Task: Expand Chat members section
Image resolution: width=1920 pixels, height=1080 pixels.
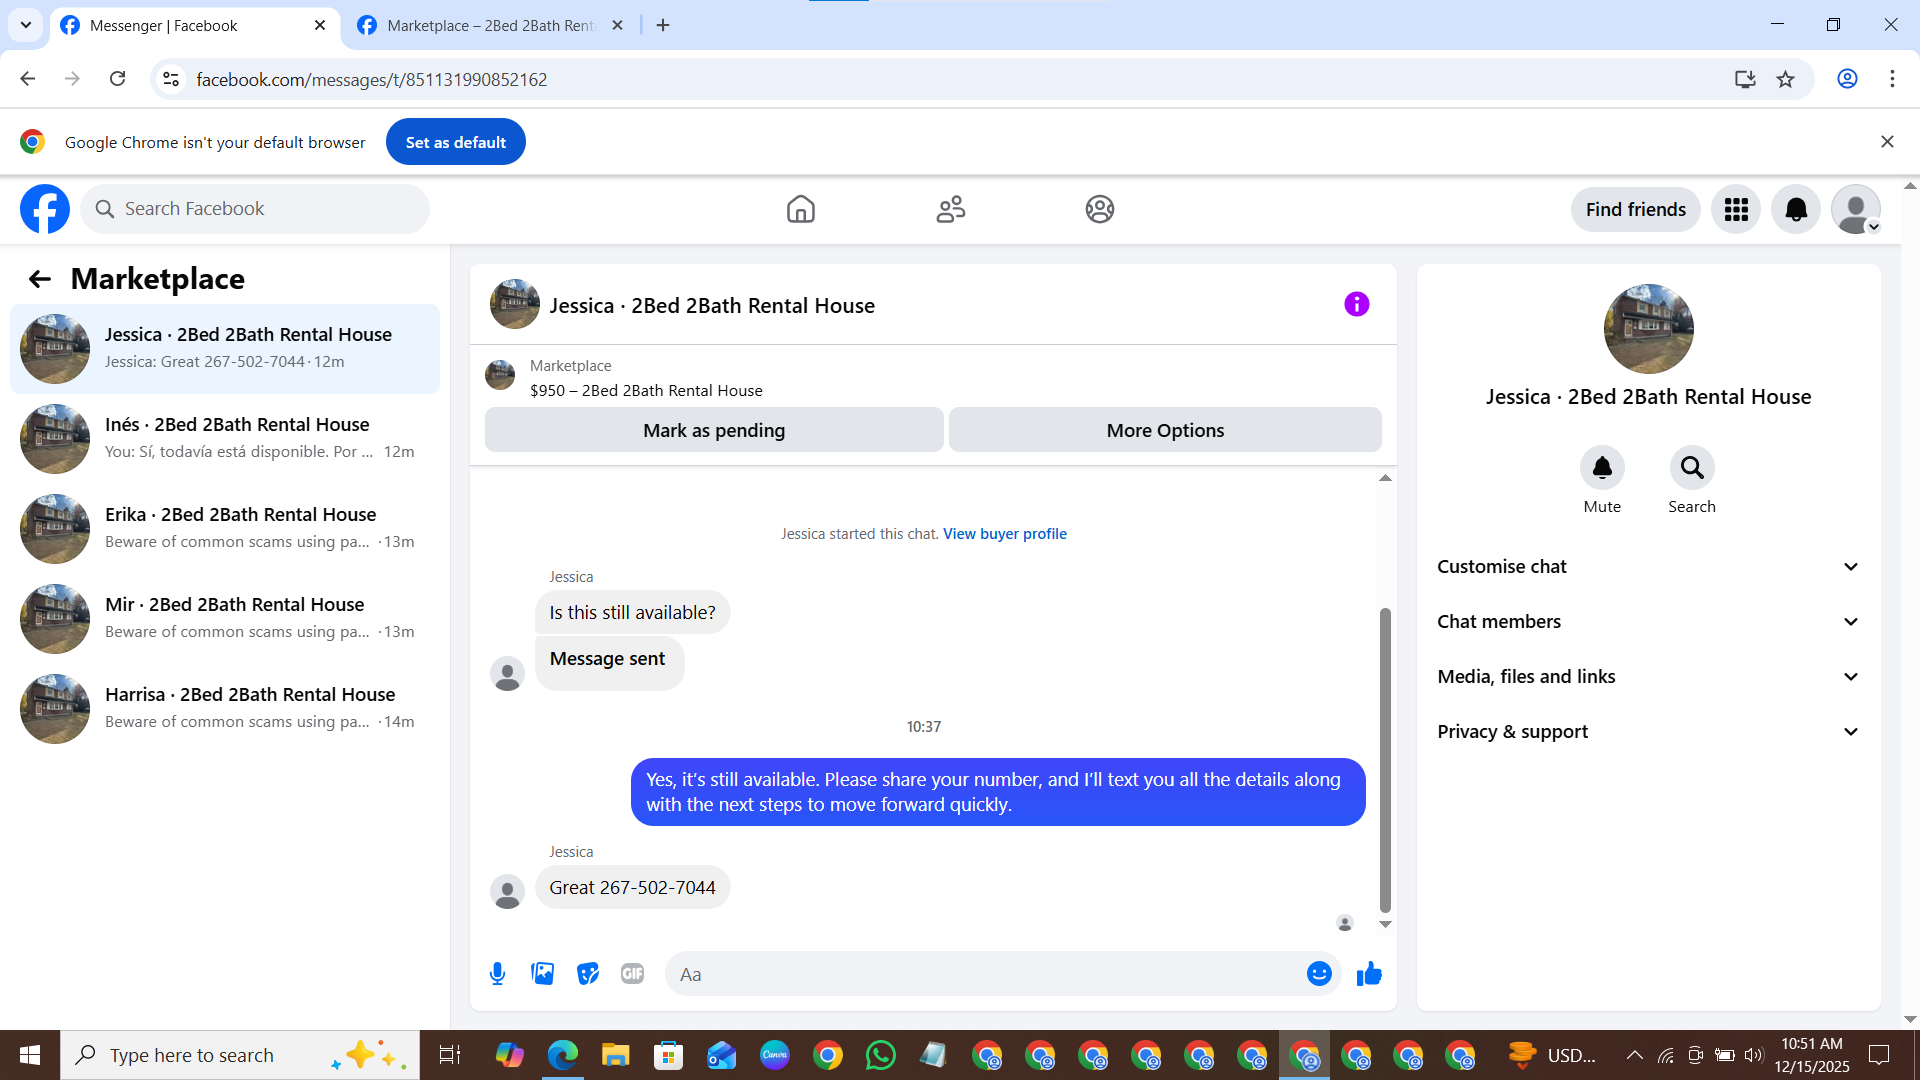Action: point(1648,622)
